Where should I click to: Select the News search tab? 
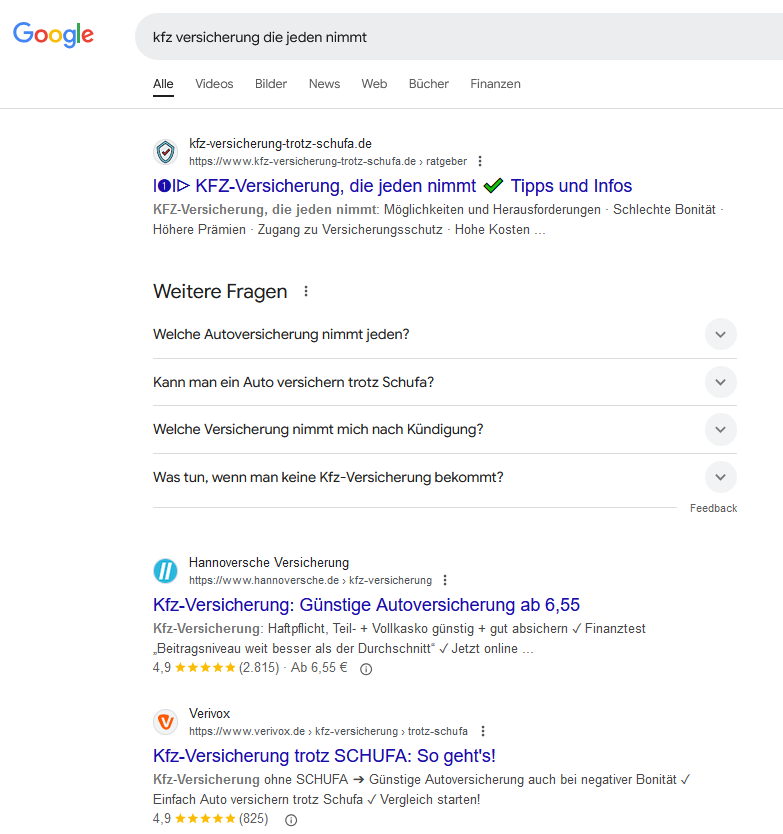(x=324, y=84)
